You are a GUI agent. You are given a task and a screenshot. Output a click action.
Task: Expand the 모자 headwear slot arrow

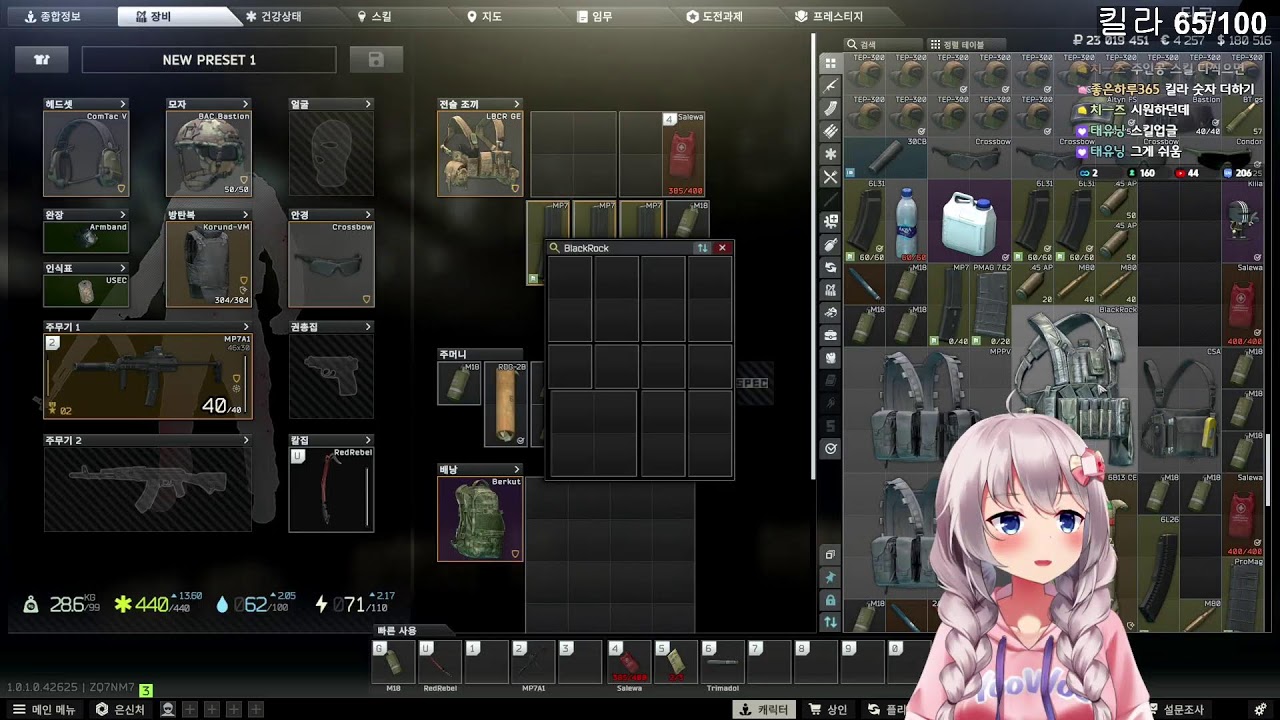click(x=245, y=104)
